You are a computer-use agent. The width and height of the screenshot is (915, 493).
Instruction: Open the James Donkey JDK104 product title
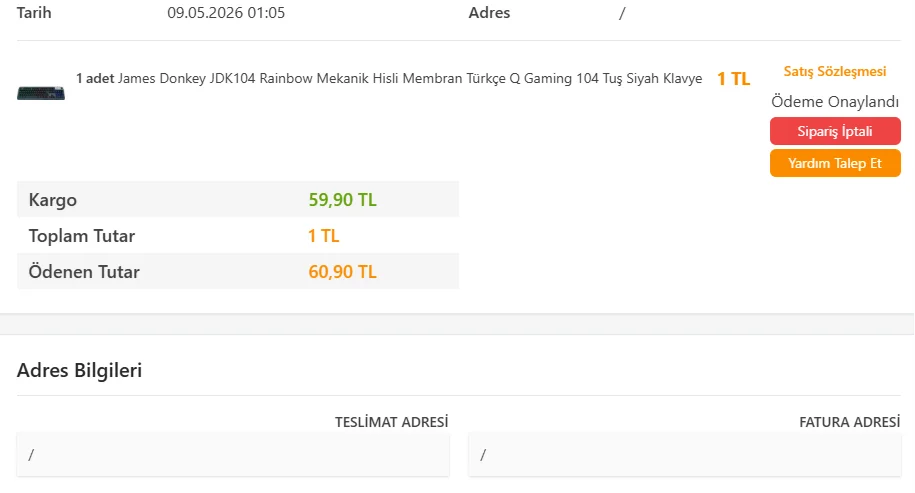click(x=410, y=78)
